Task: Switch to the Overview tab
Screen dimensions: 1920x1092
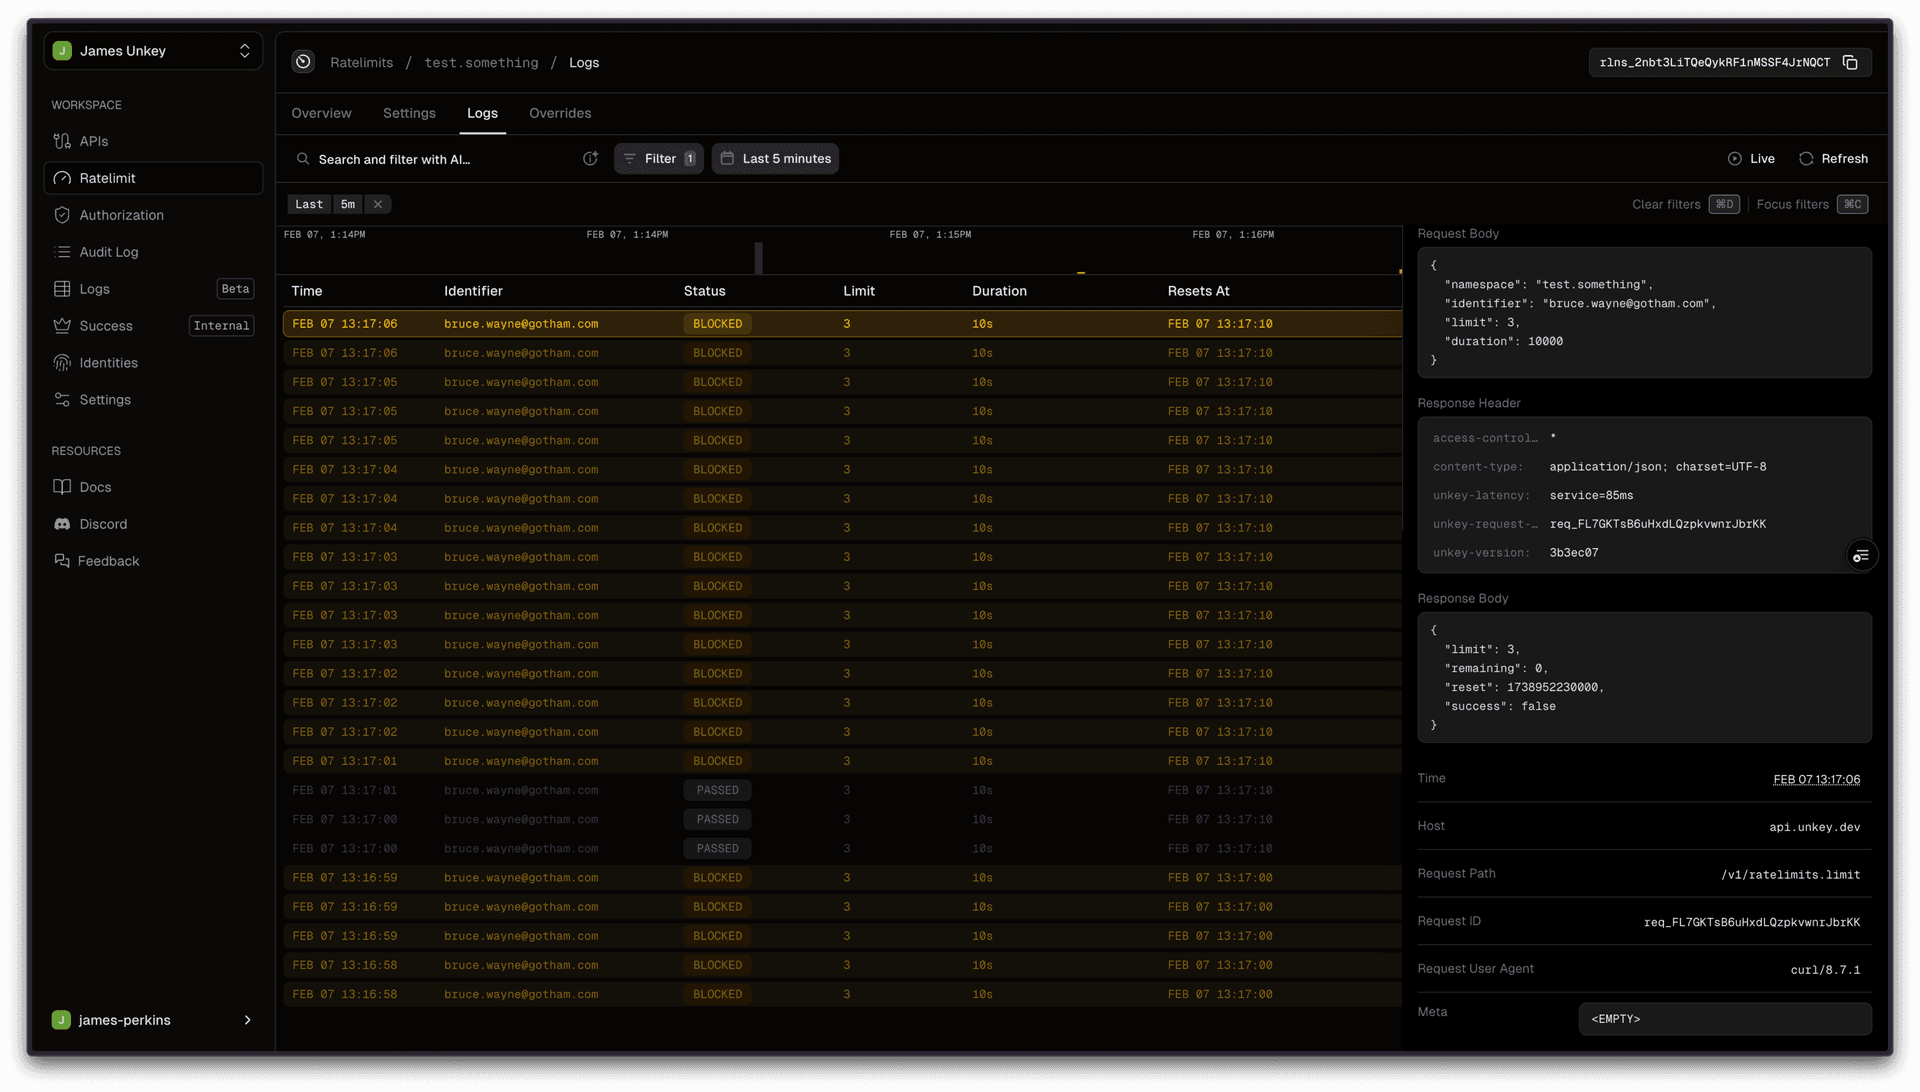Action: pyautogui.click(x=321, y=113)
